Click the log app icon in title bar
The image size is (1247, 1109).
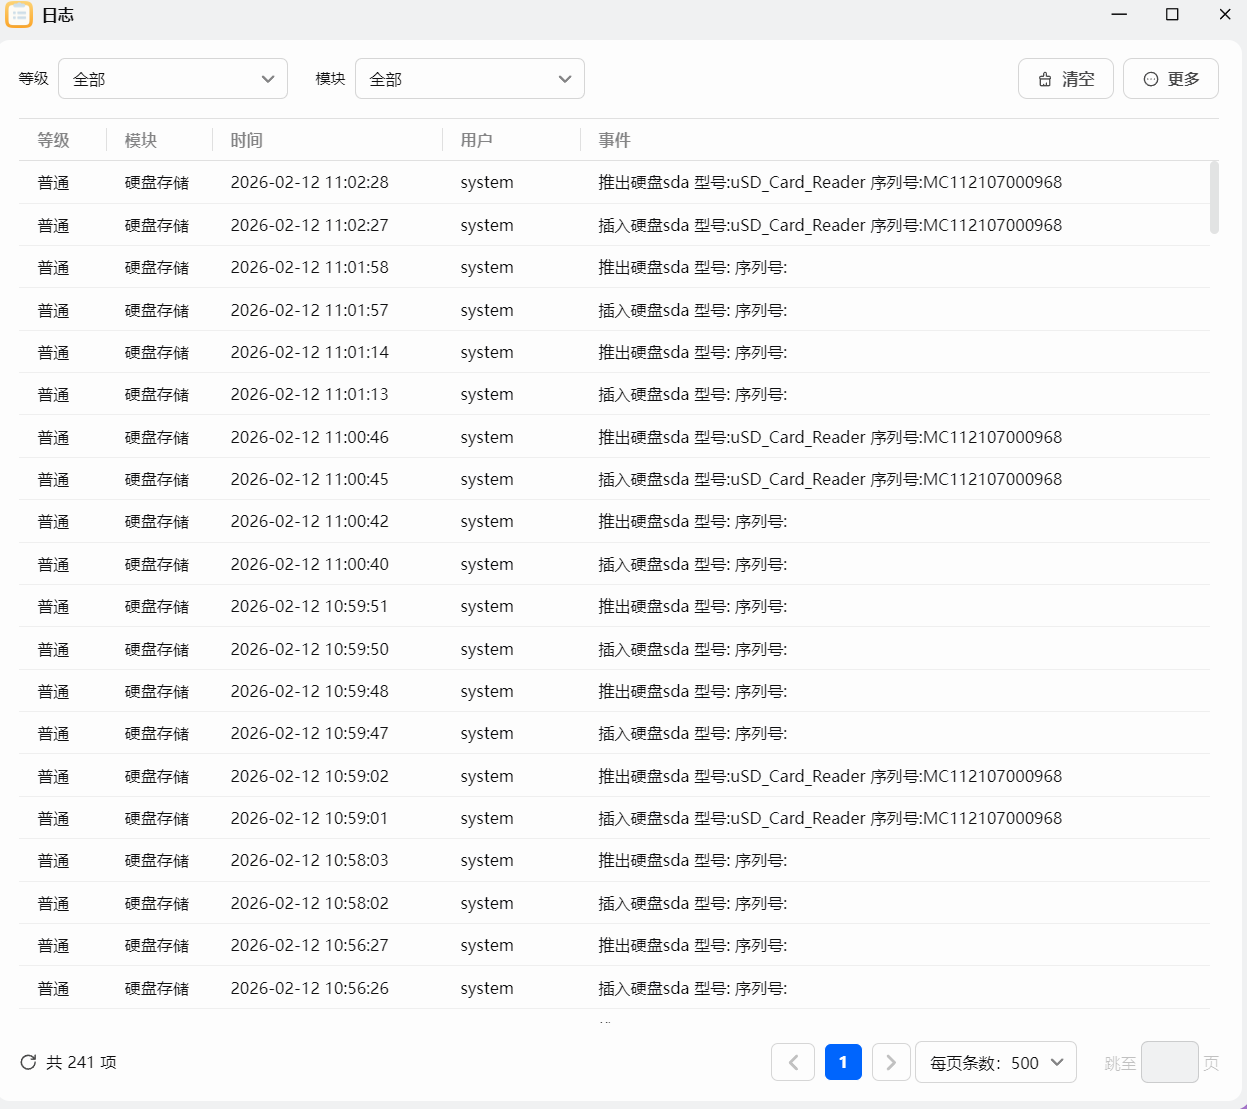19,15
